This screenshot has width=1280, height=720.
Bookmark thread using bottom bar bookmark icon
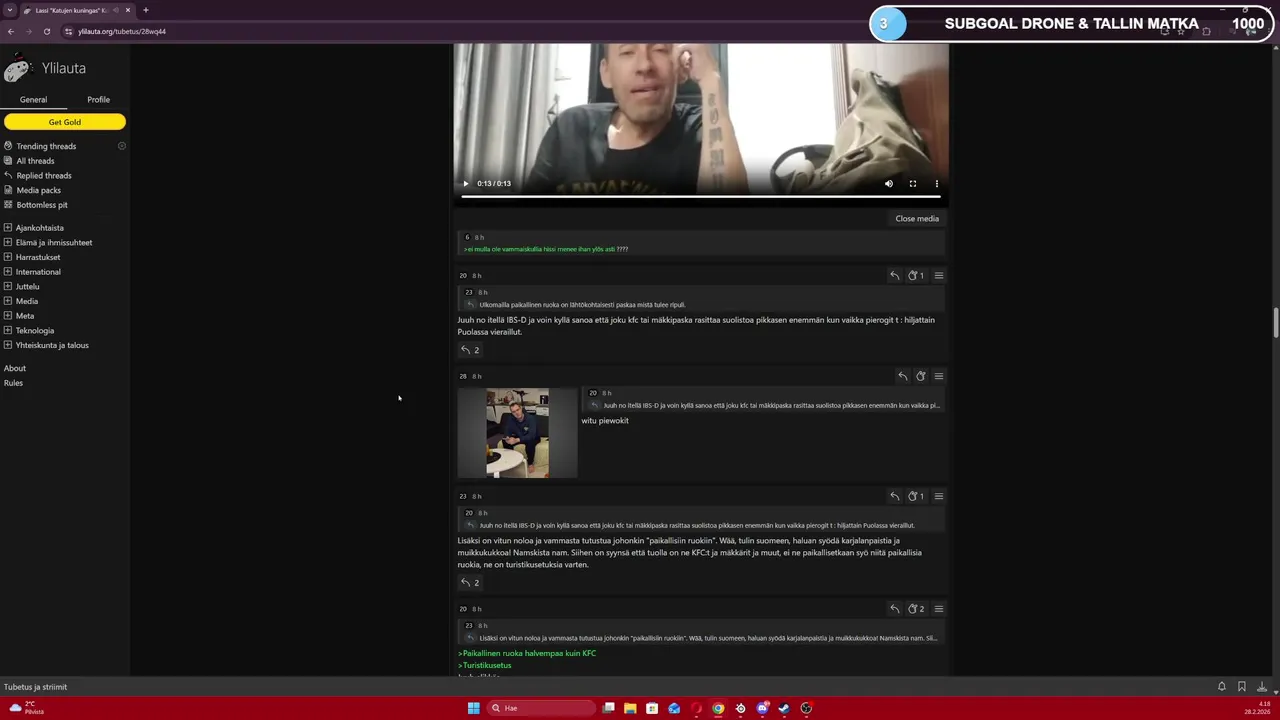[1242, 687]
